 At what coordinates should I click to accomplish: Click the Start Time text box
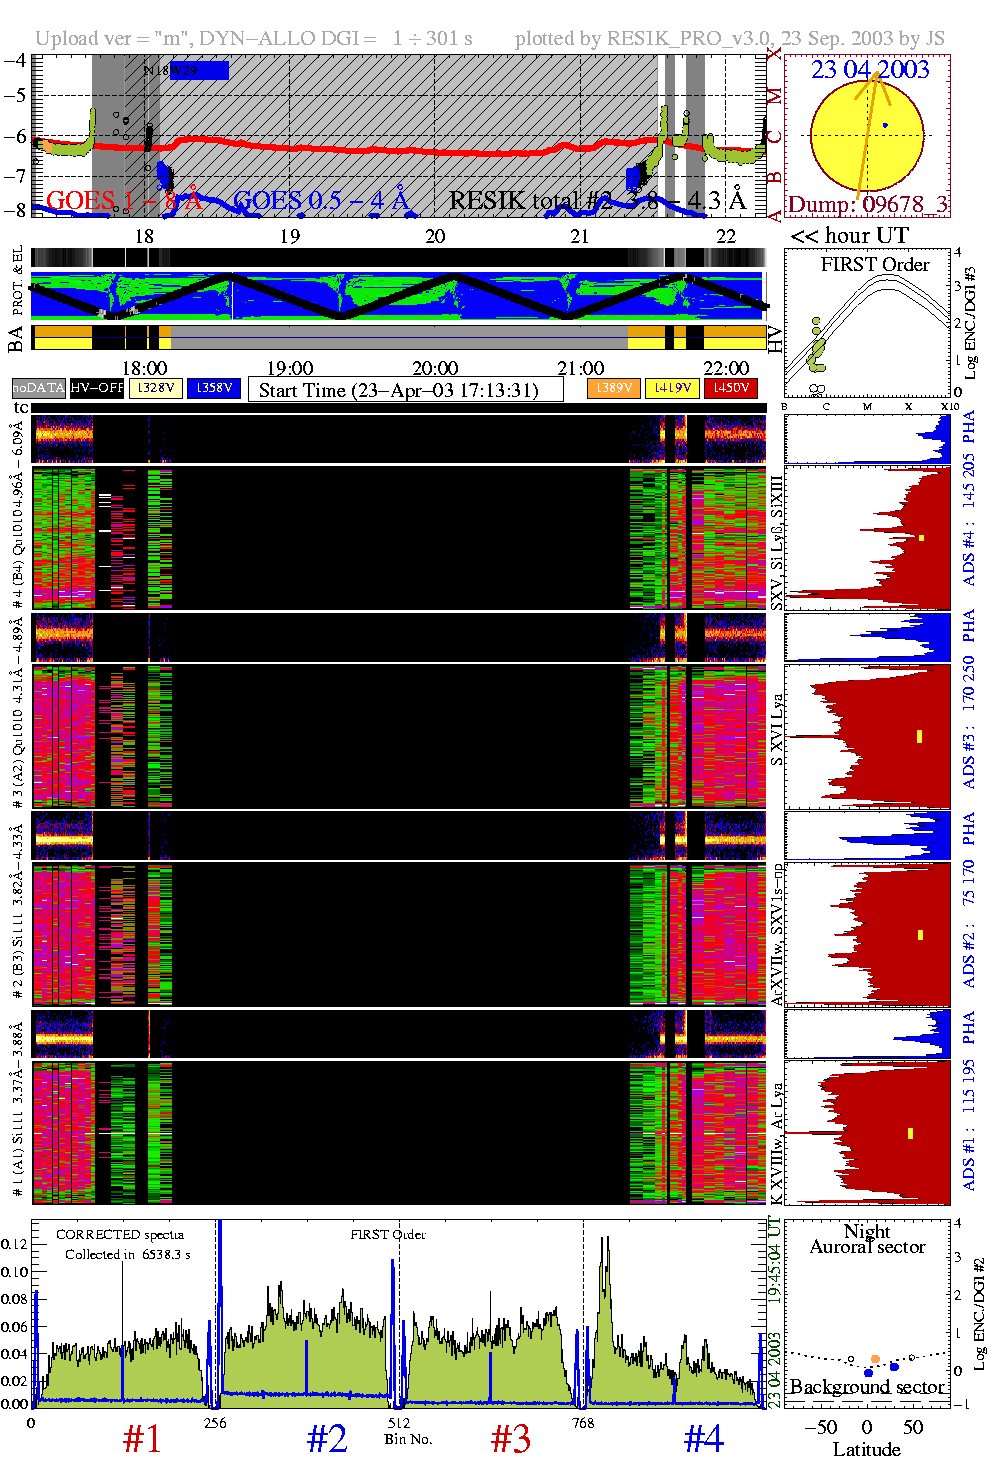click(405, 390)
